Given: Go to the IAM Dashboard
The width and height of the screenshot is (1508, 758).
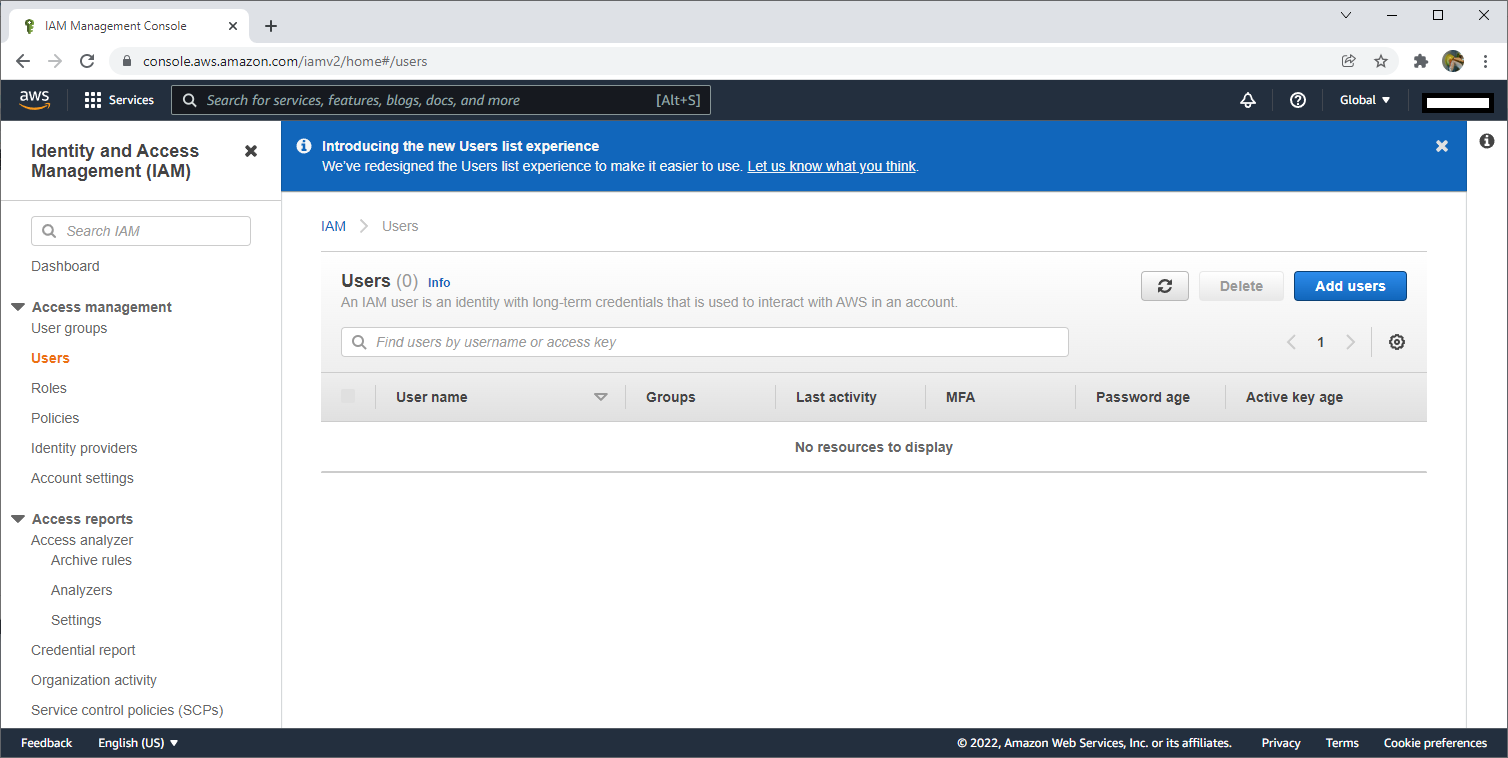Looking at the screenshot, I should point(65,266).
